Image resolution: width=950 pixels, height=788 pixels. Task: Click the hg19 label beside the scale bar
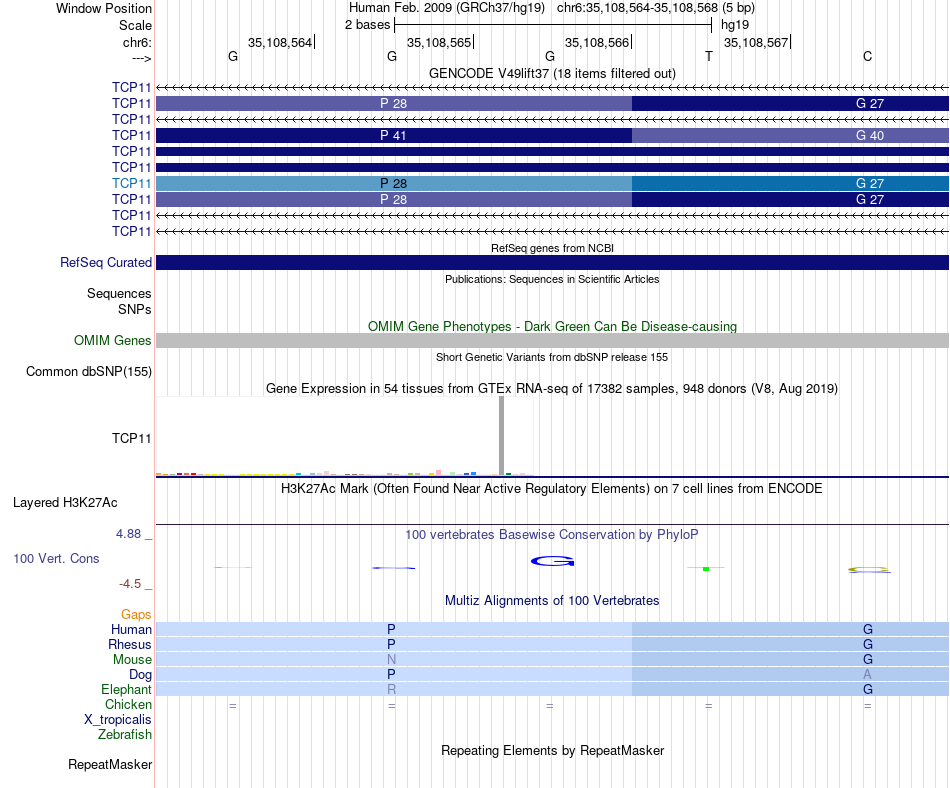(735, 25)
